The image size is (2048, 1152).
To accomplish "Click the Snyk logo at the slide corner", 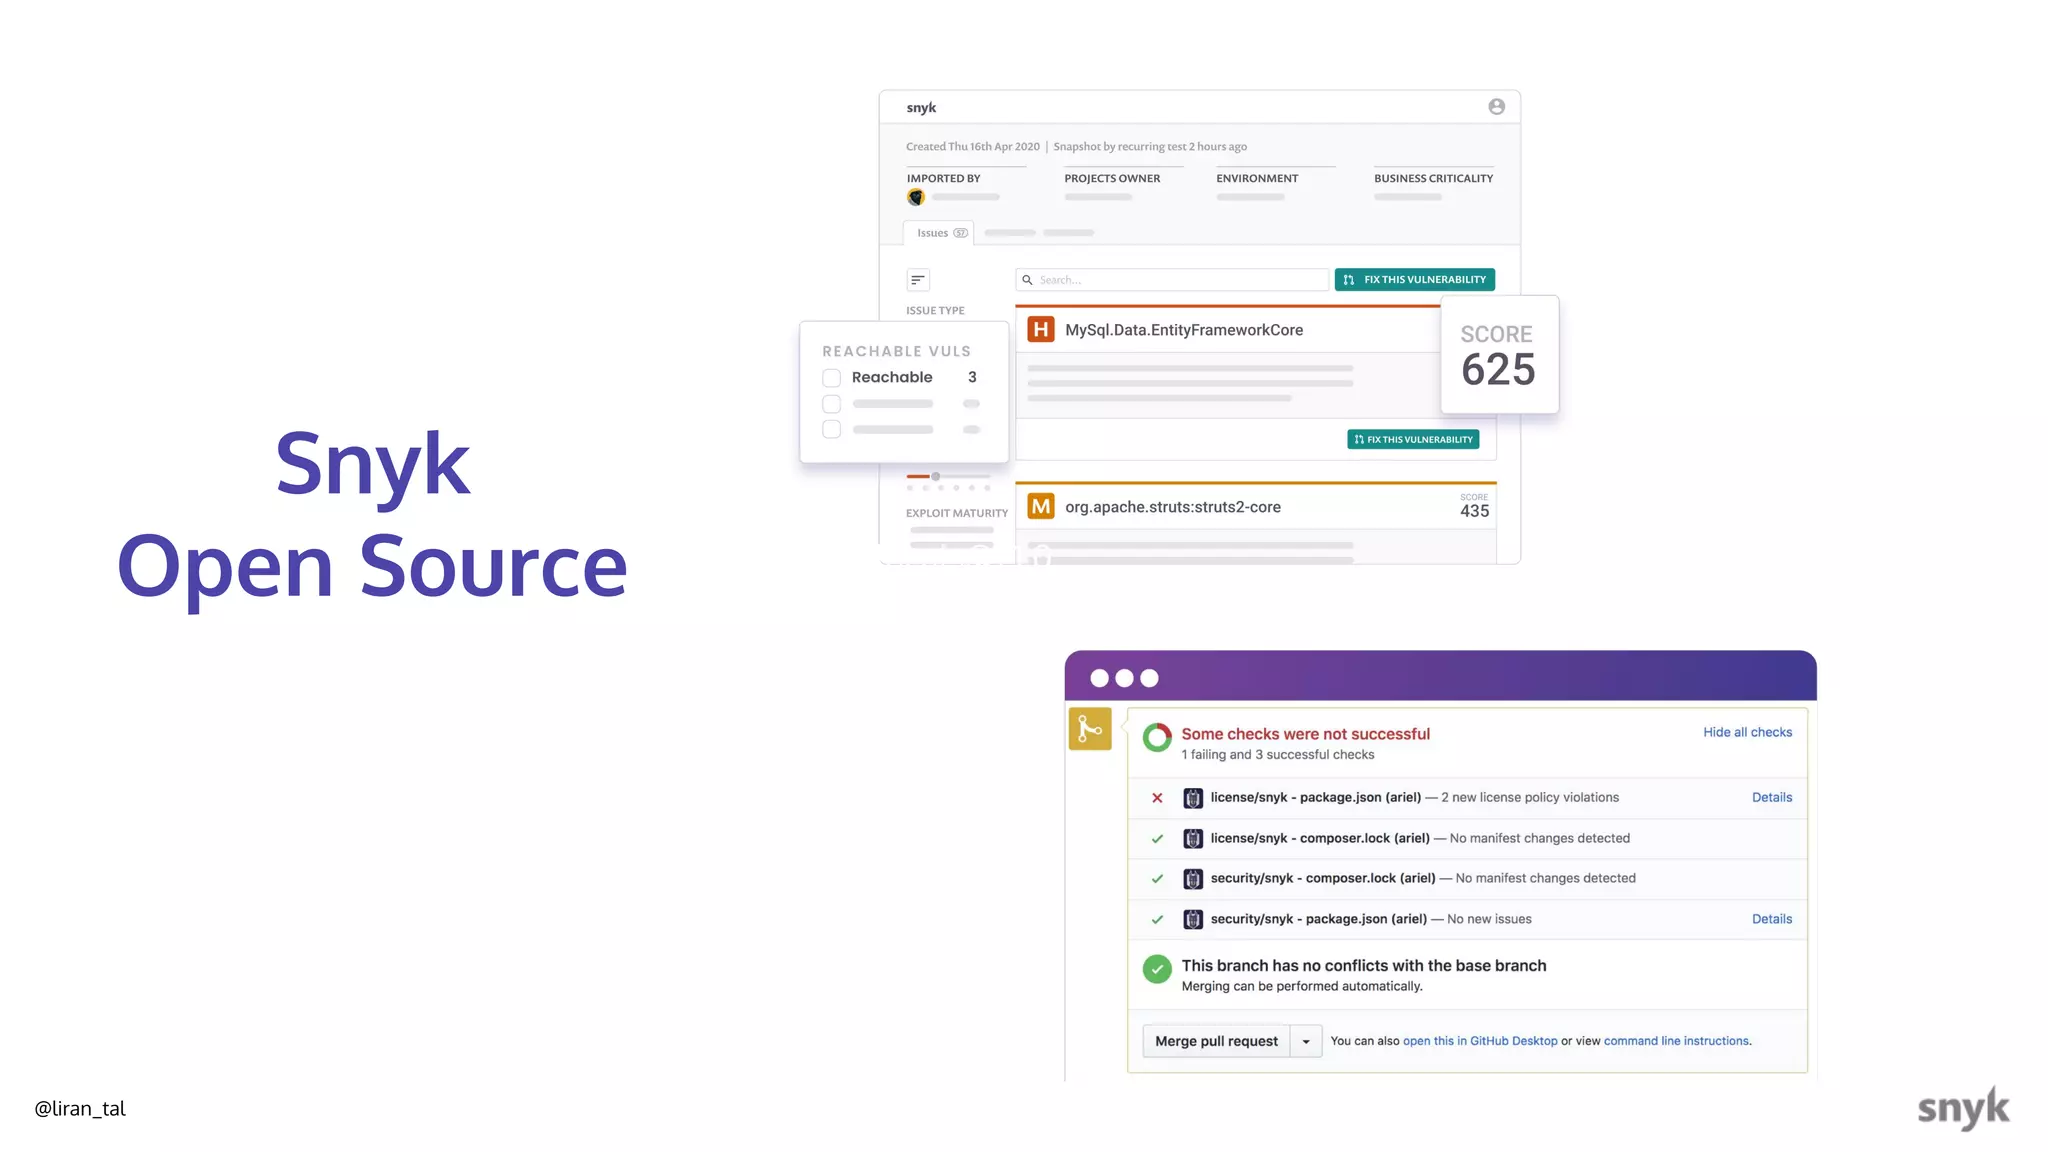I will pyautogui.click(x=1963, y=1108).
